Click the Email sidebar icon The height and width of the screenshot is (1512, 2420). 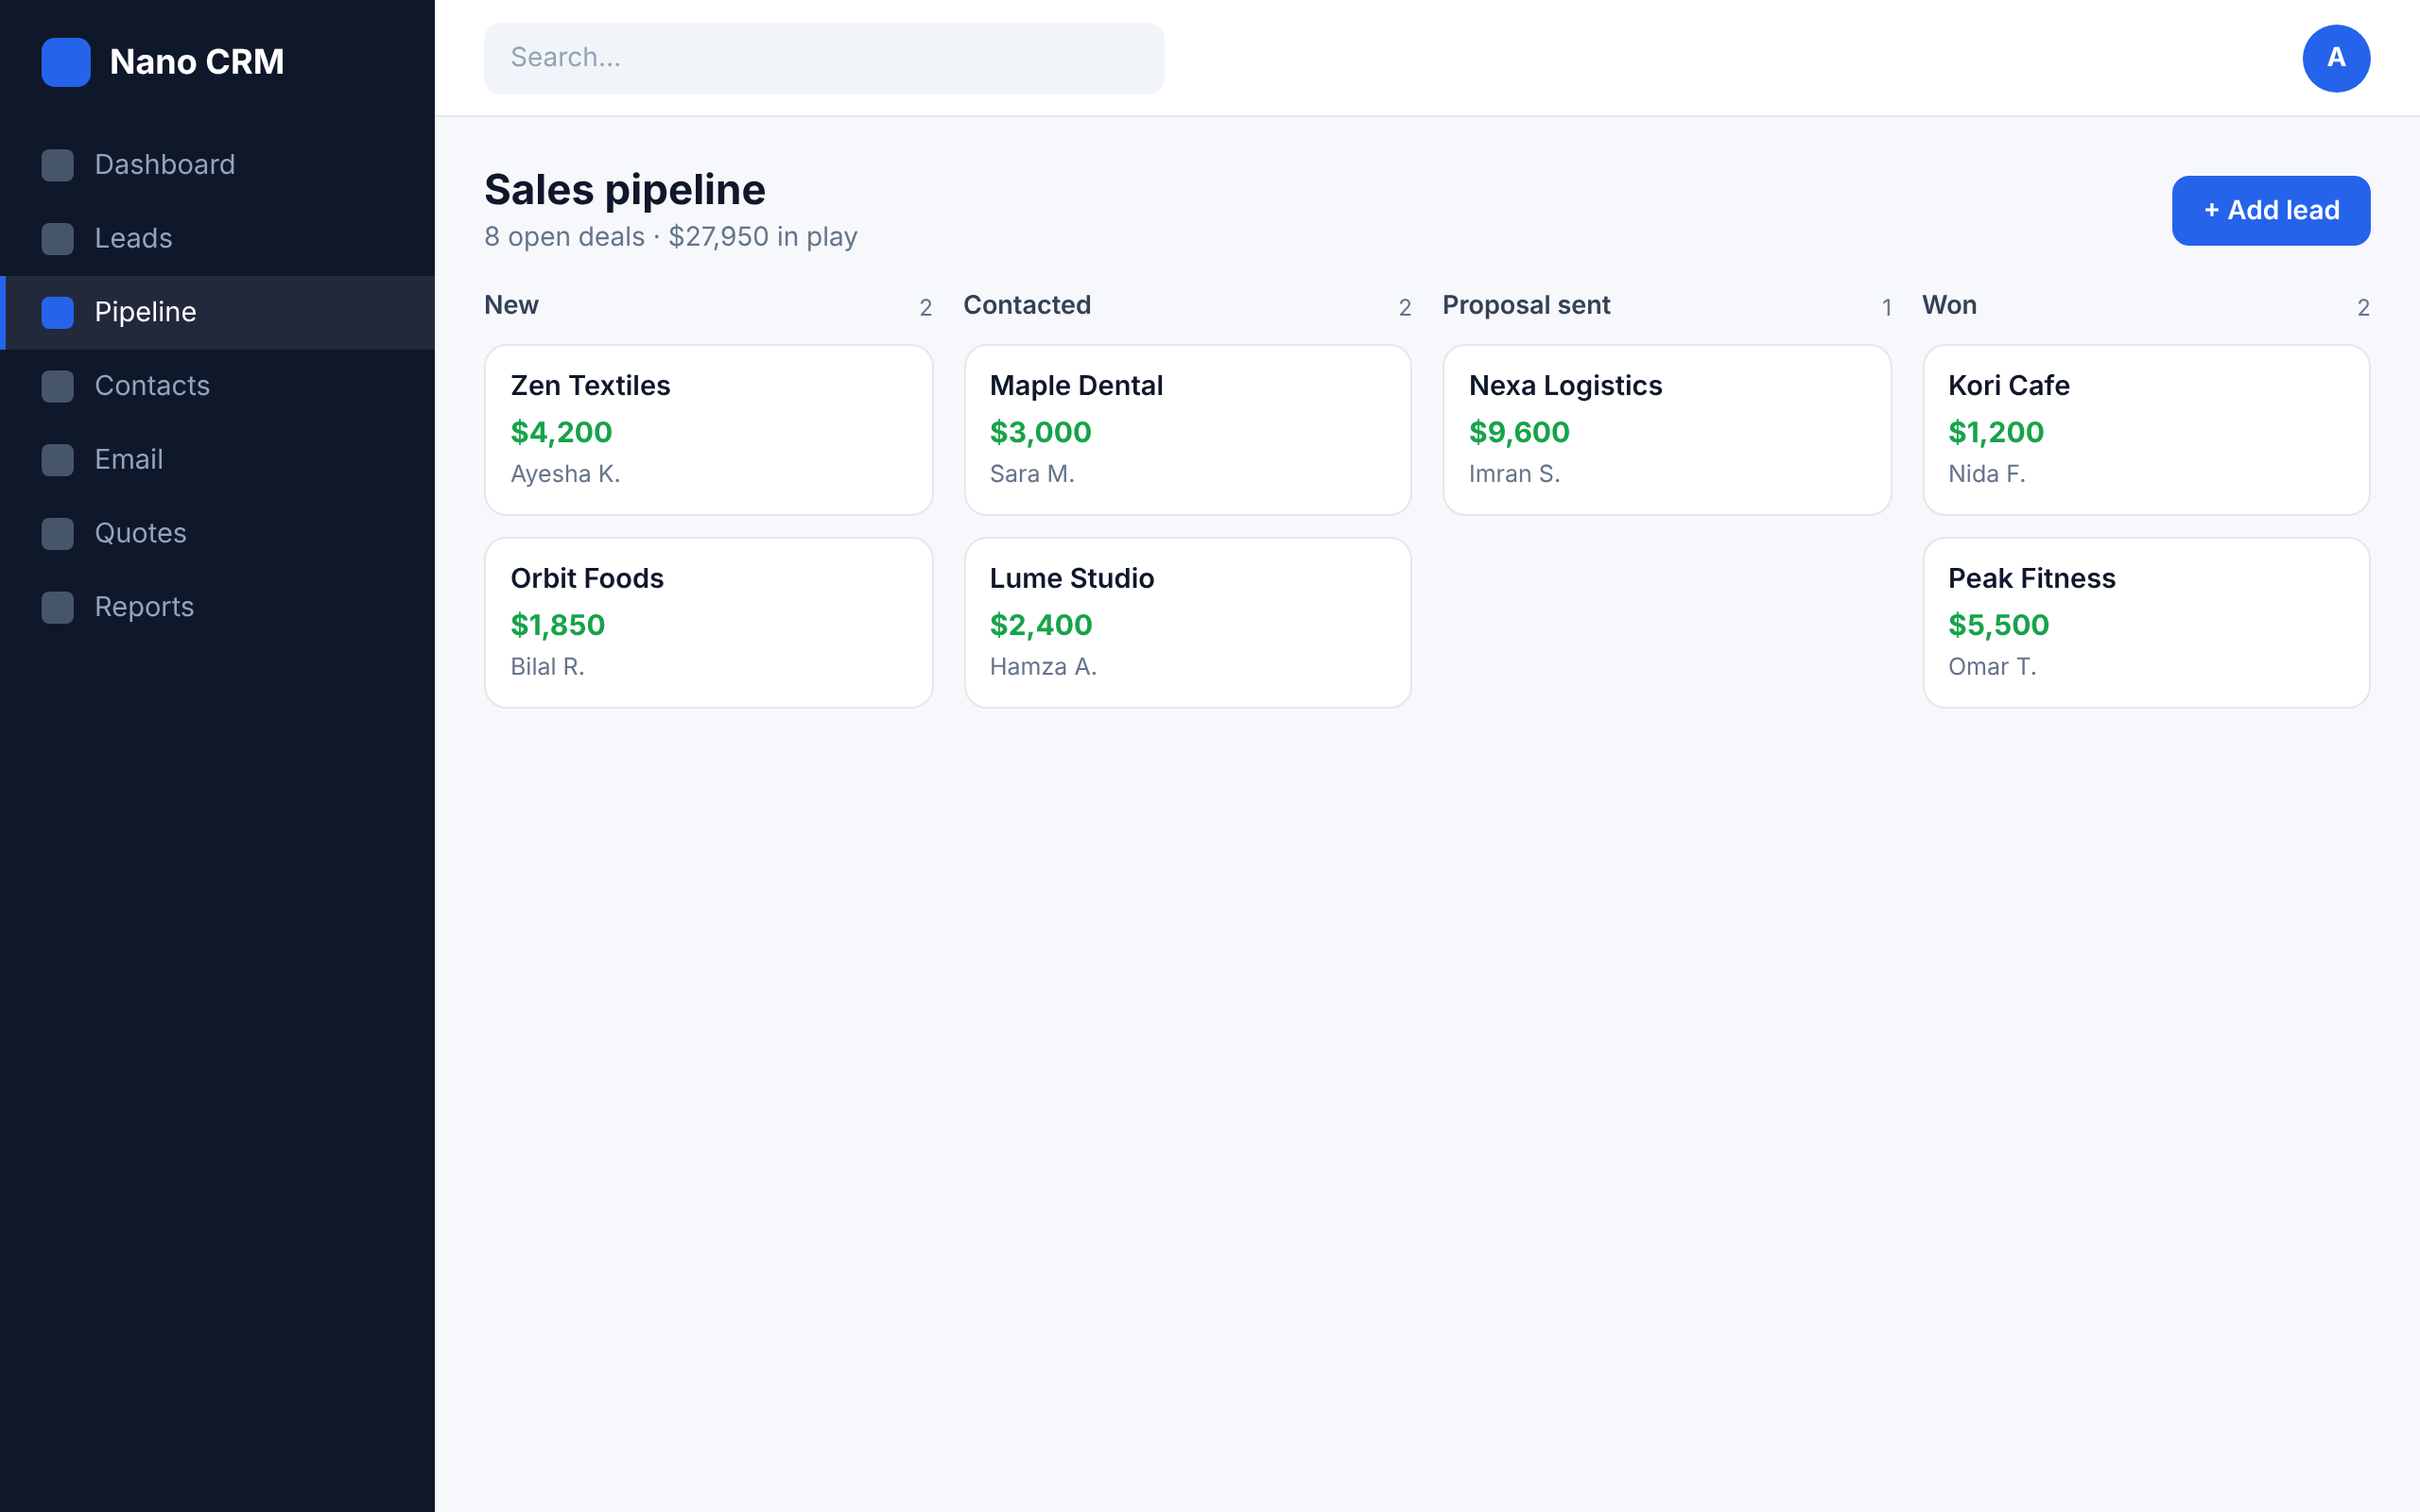pyautogui.click(x=58, y=460)
